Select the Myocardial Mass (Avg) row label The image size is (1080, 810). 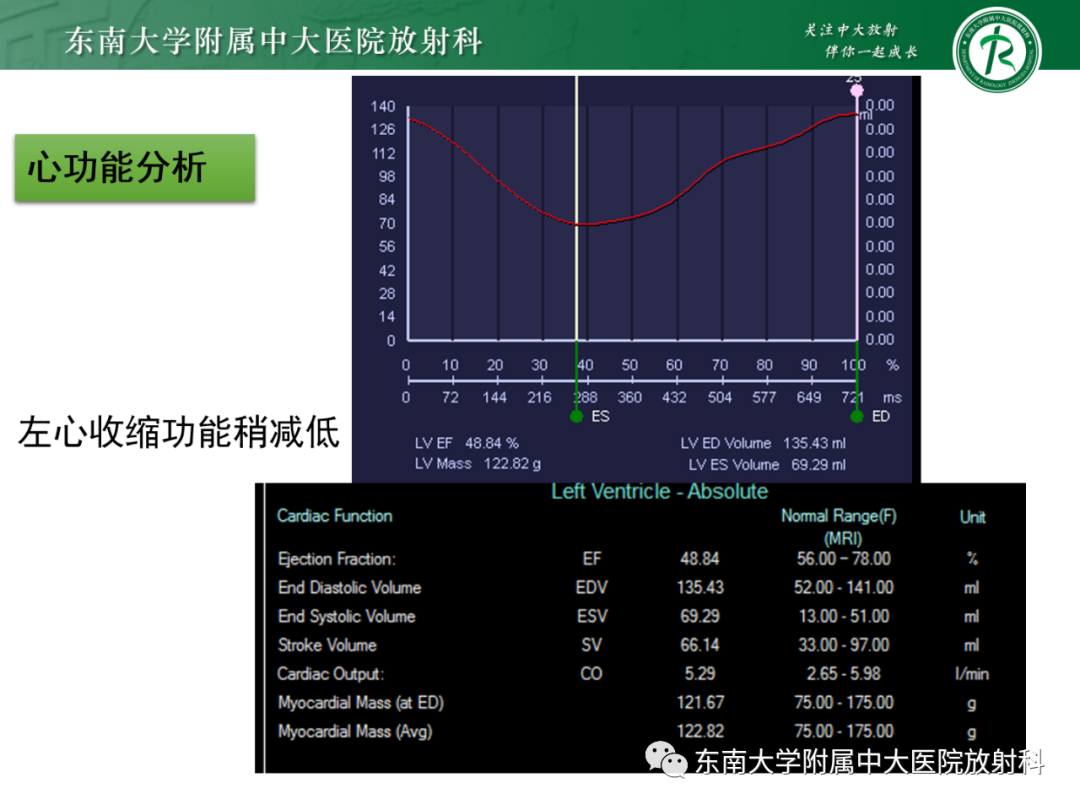[x=355, y=731]
